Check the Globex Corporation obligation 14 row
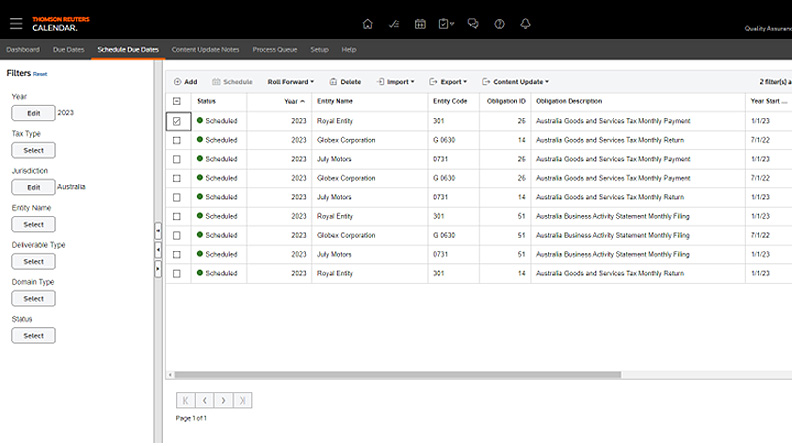This screenshot has height=446, width=792. tap(177, 140)
